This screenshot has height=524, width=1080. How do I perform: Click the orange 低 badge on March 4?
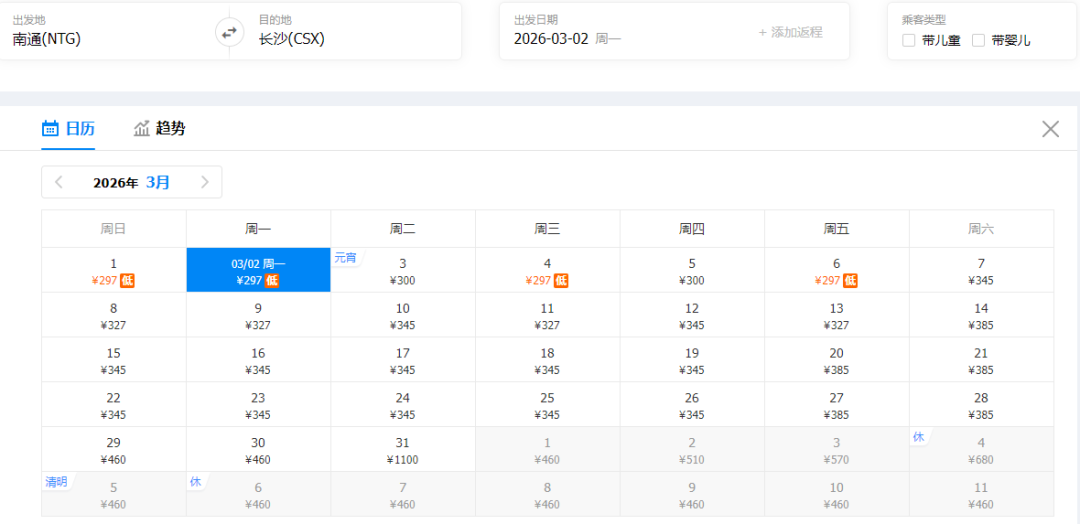[x=561, y=281]
